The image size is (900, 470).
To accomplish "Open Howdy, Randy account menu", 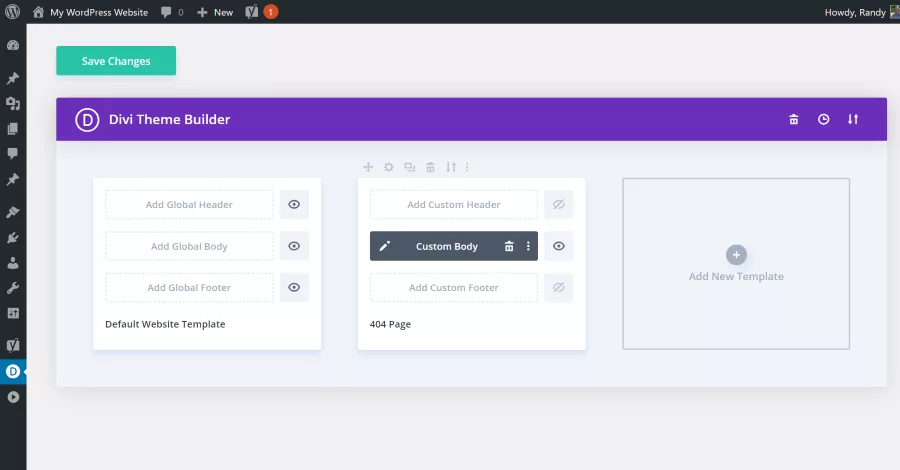I will pos(862,12).
